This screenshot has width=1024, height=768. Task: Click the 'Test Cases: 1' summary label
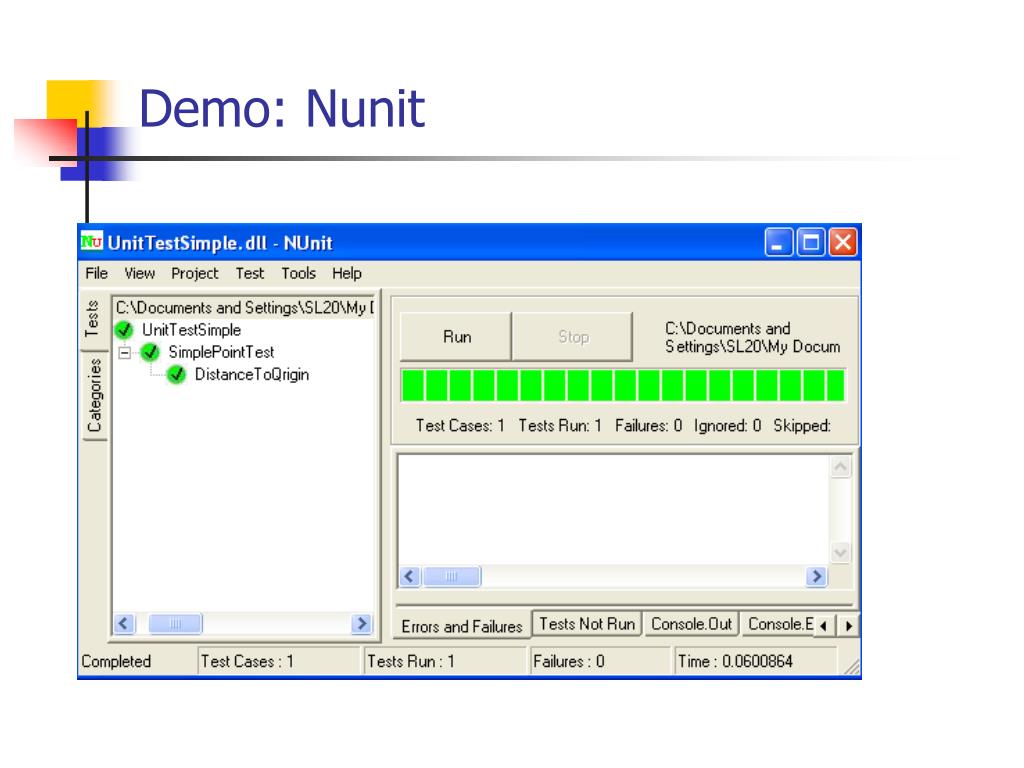(460, 426)
